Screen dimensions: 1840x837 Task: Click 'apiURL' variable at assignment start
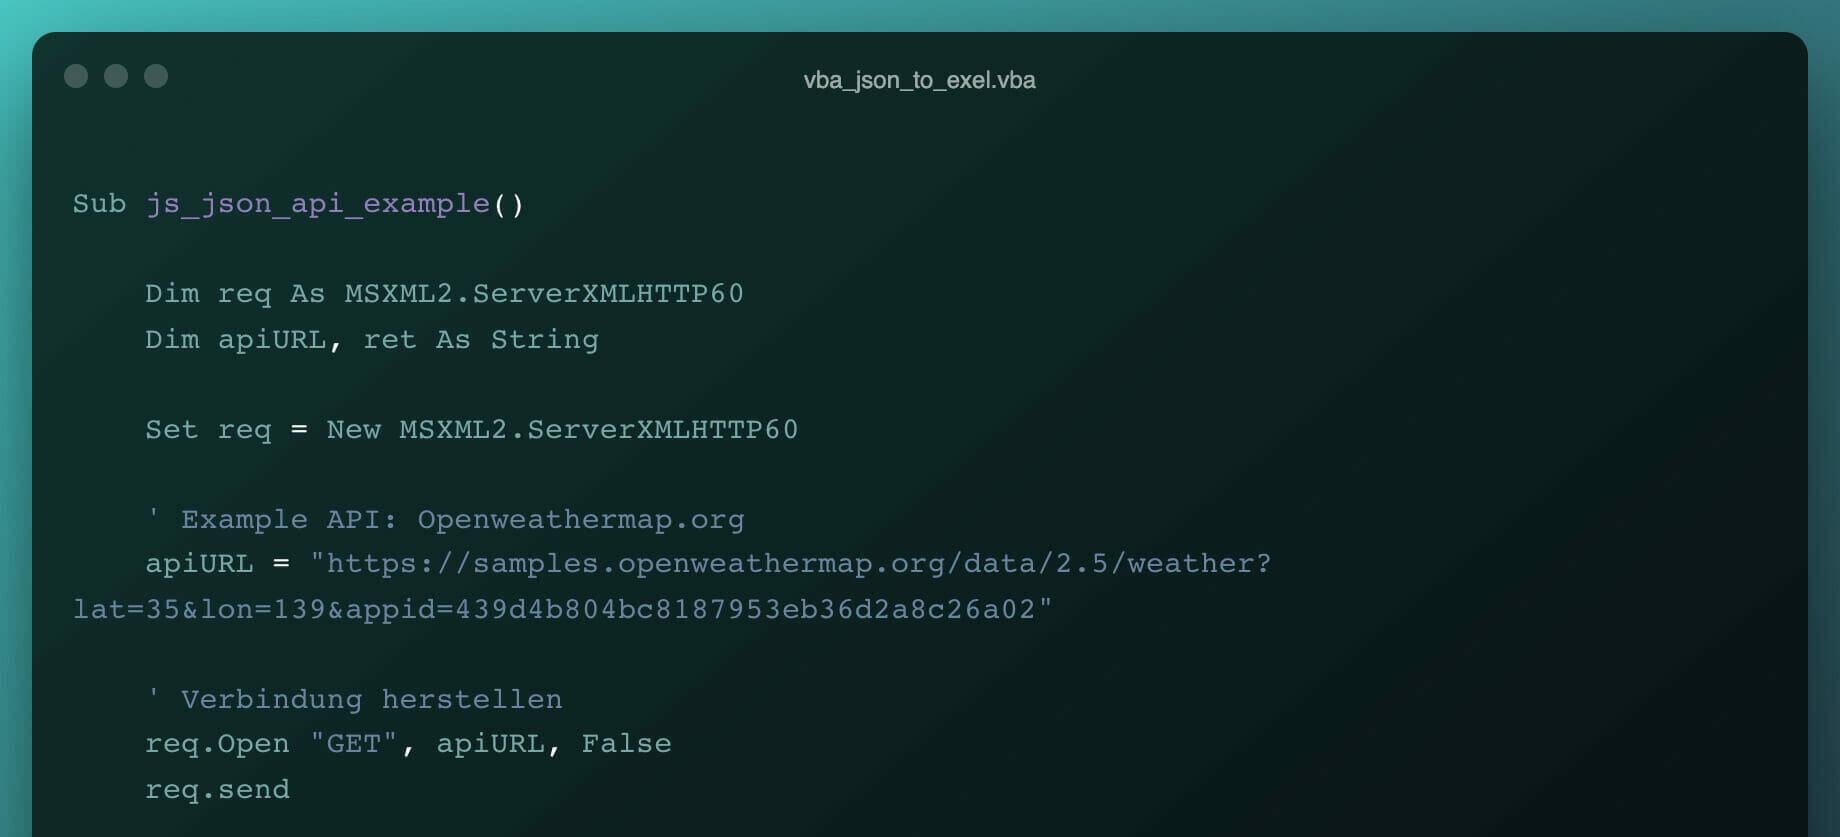coord(199,564)
